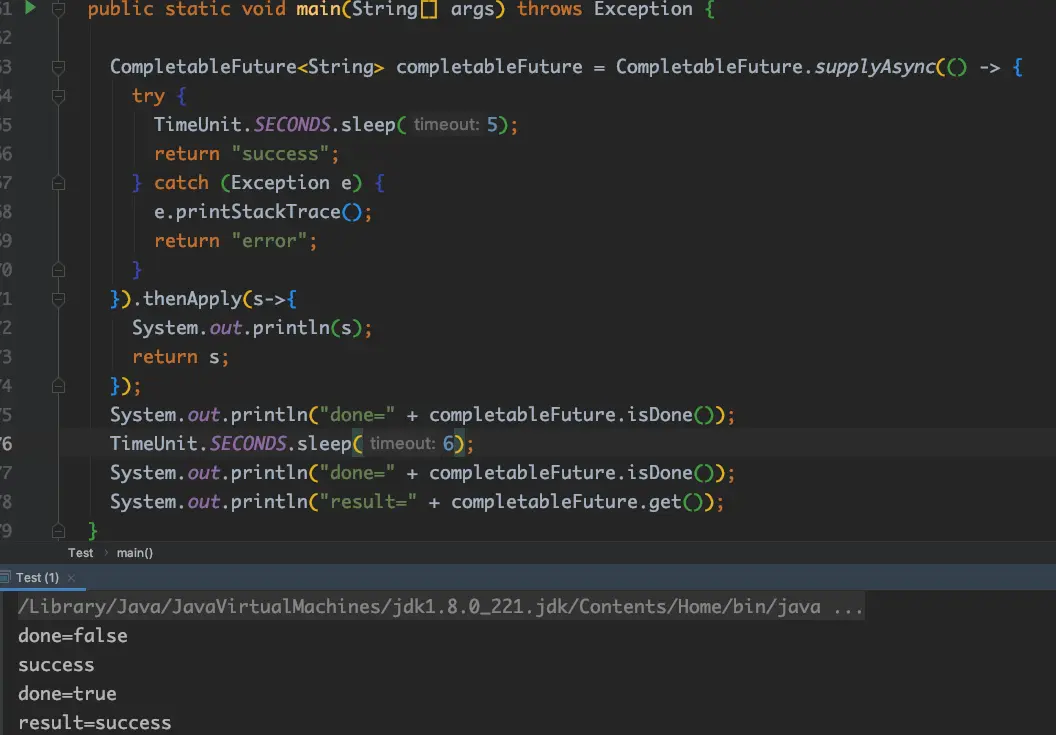Image resolution: width=1056 pixels, height=735 pixels.
Task: Run main method via green gutter arrow
Action: click(x=30, y=7)
